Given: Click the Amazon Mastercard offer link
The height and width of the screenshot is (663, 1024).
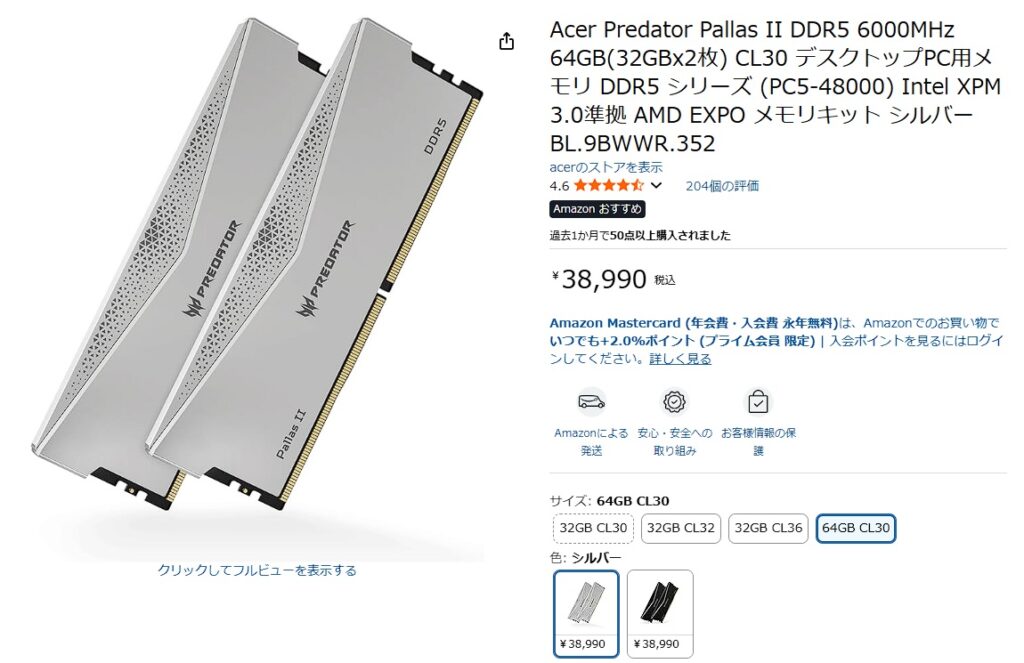Looking at the screenshot, I should [x=693, y=323].
